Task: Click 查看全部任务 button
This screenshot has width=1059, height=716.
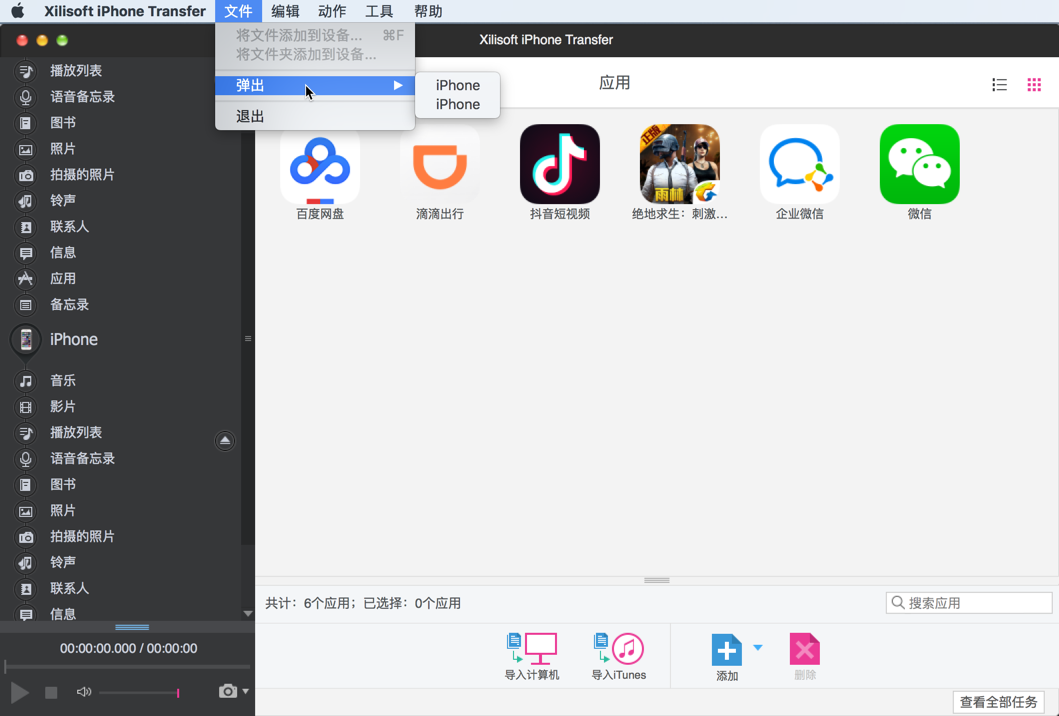Action: tap(998, 702)
